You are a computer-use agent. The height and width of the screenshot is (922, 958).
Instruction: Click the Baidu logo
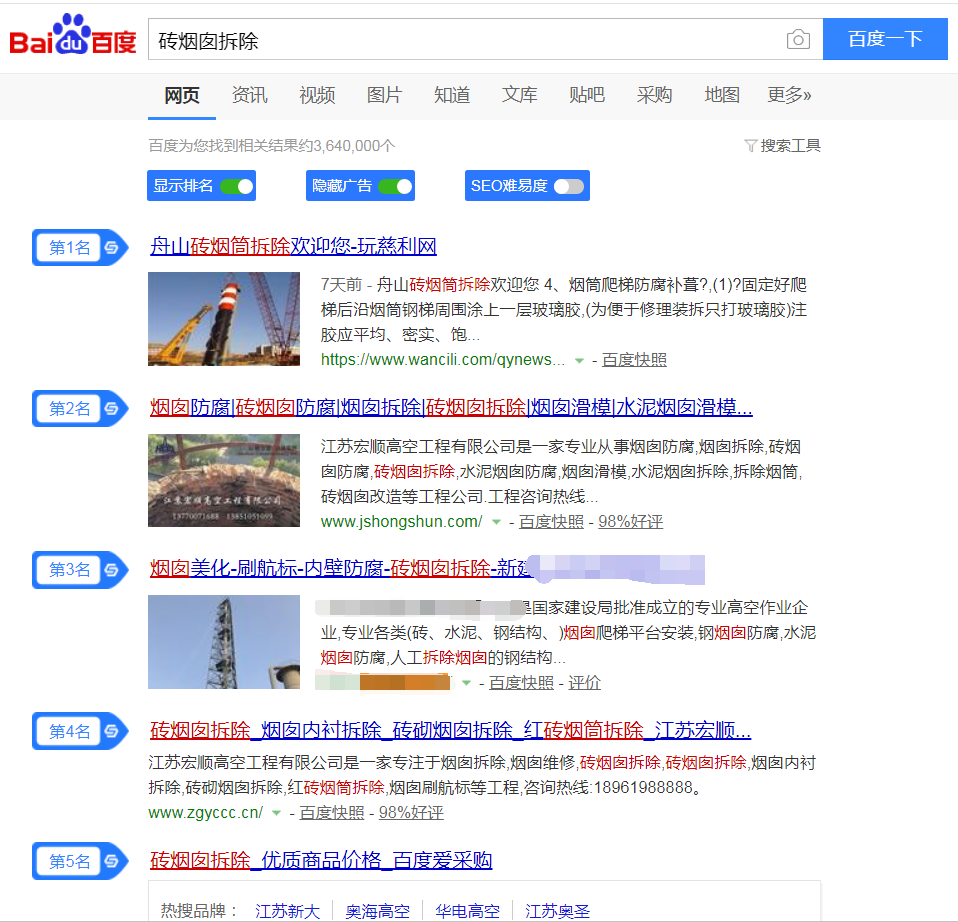click(73, 35)
